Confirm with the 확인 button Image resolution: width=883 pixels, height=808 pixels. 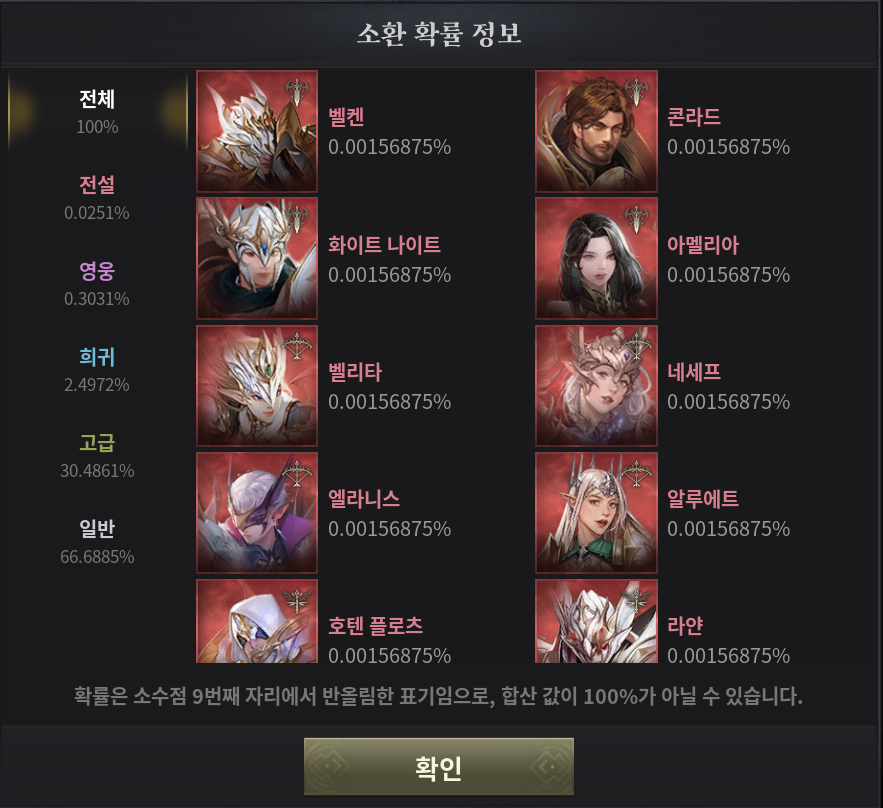click(x=439, y=767)
